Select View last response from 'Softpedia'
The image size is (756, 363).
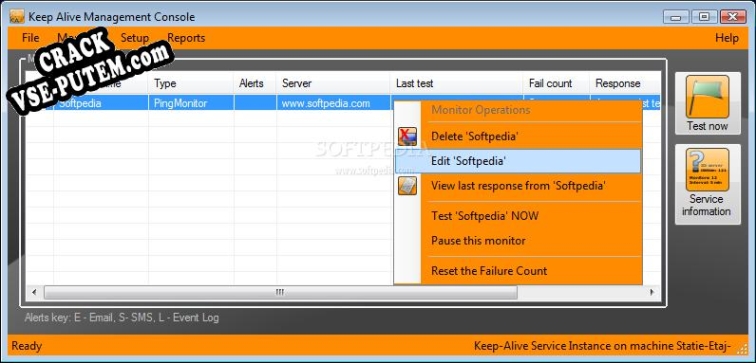click(517, 186)
